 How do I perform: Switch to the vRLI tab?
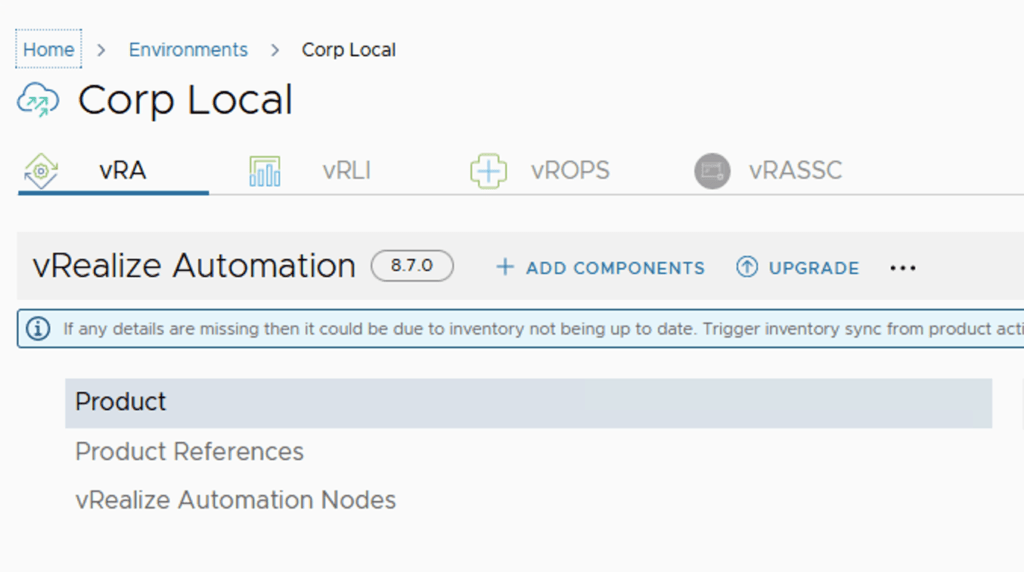click(x=346, y=171)
